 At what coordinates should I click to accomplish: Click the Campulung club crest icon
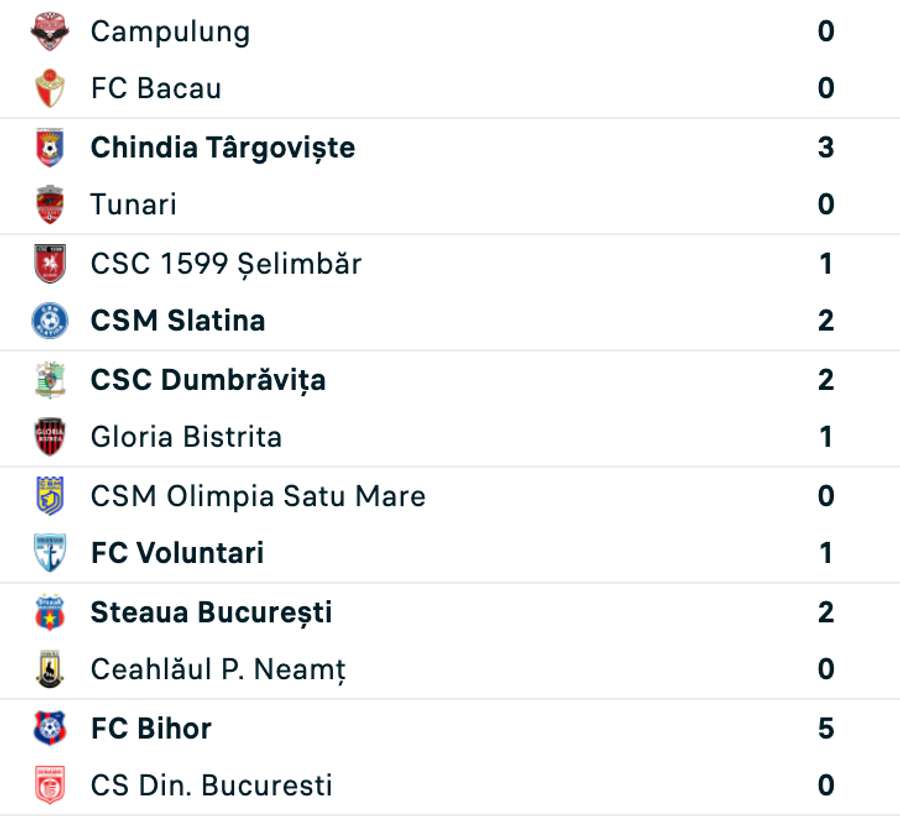tap(50, 31)
